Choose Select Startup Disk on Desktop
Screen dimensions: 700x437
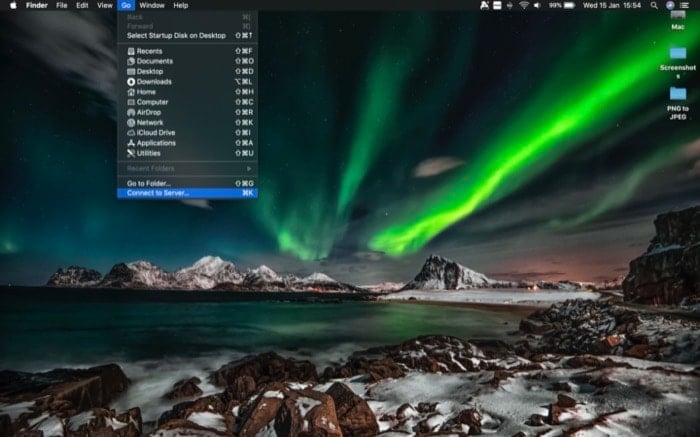click(188, 35)
